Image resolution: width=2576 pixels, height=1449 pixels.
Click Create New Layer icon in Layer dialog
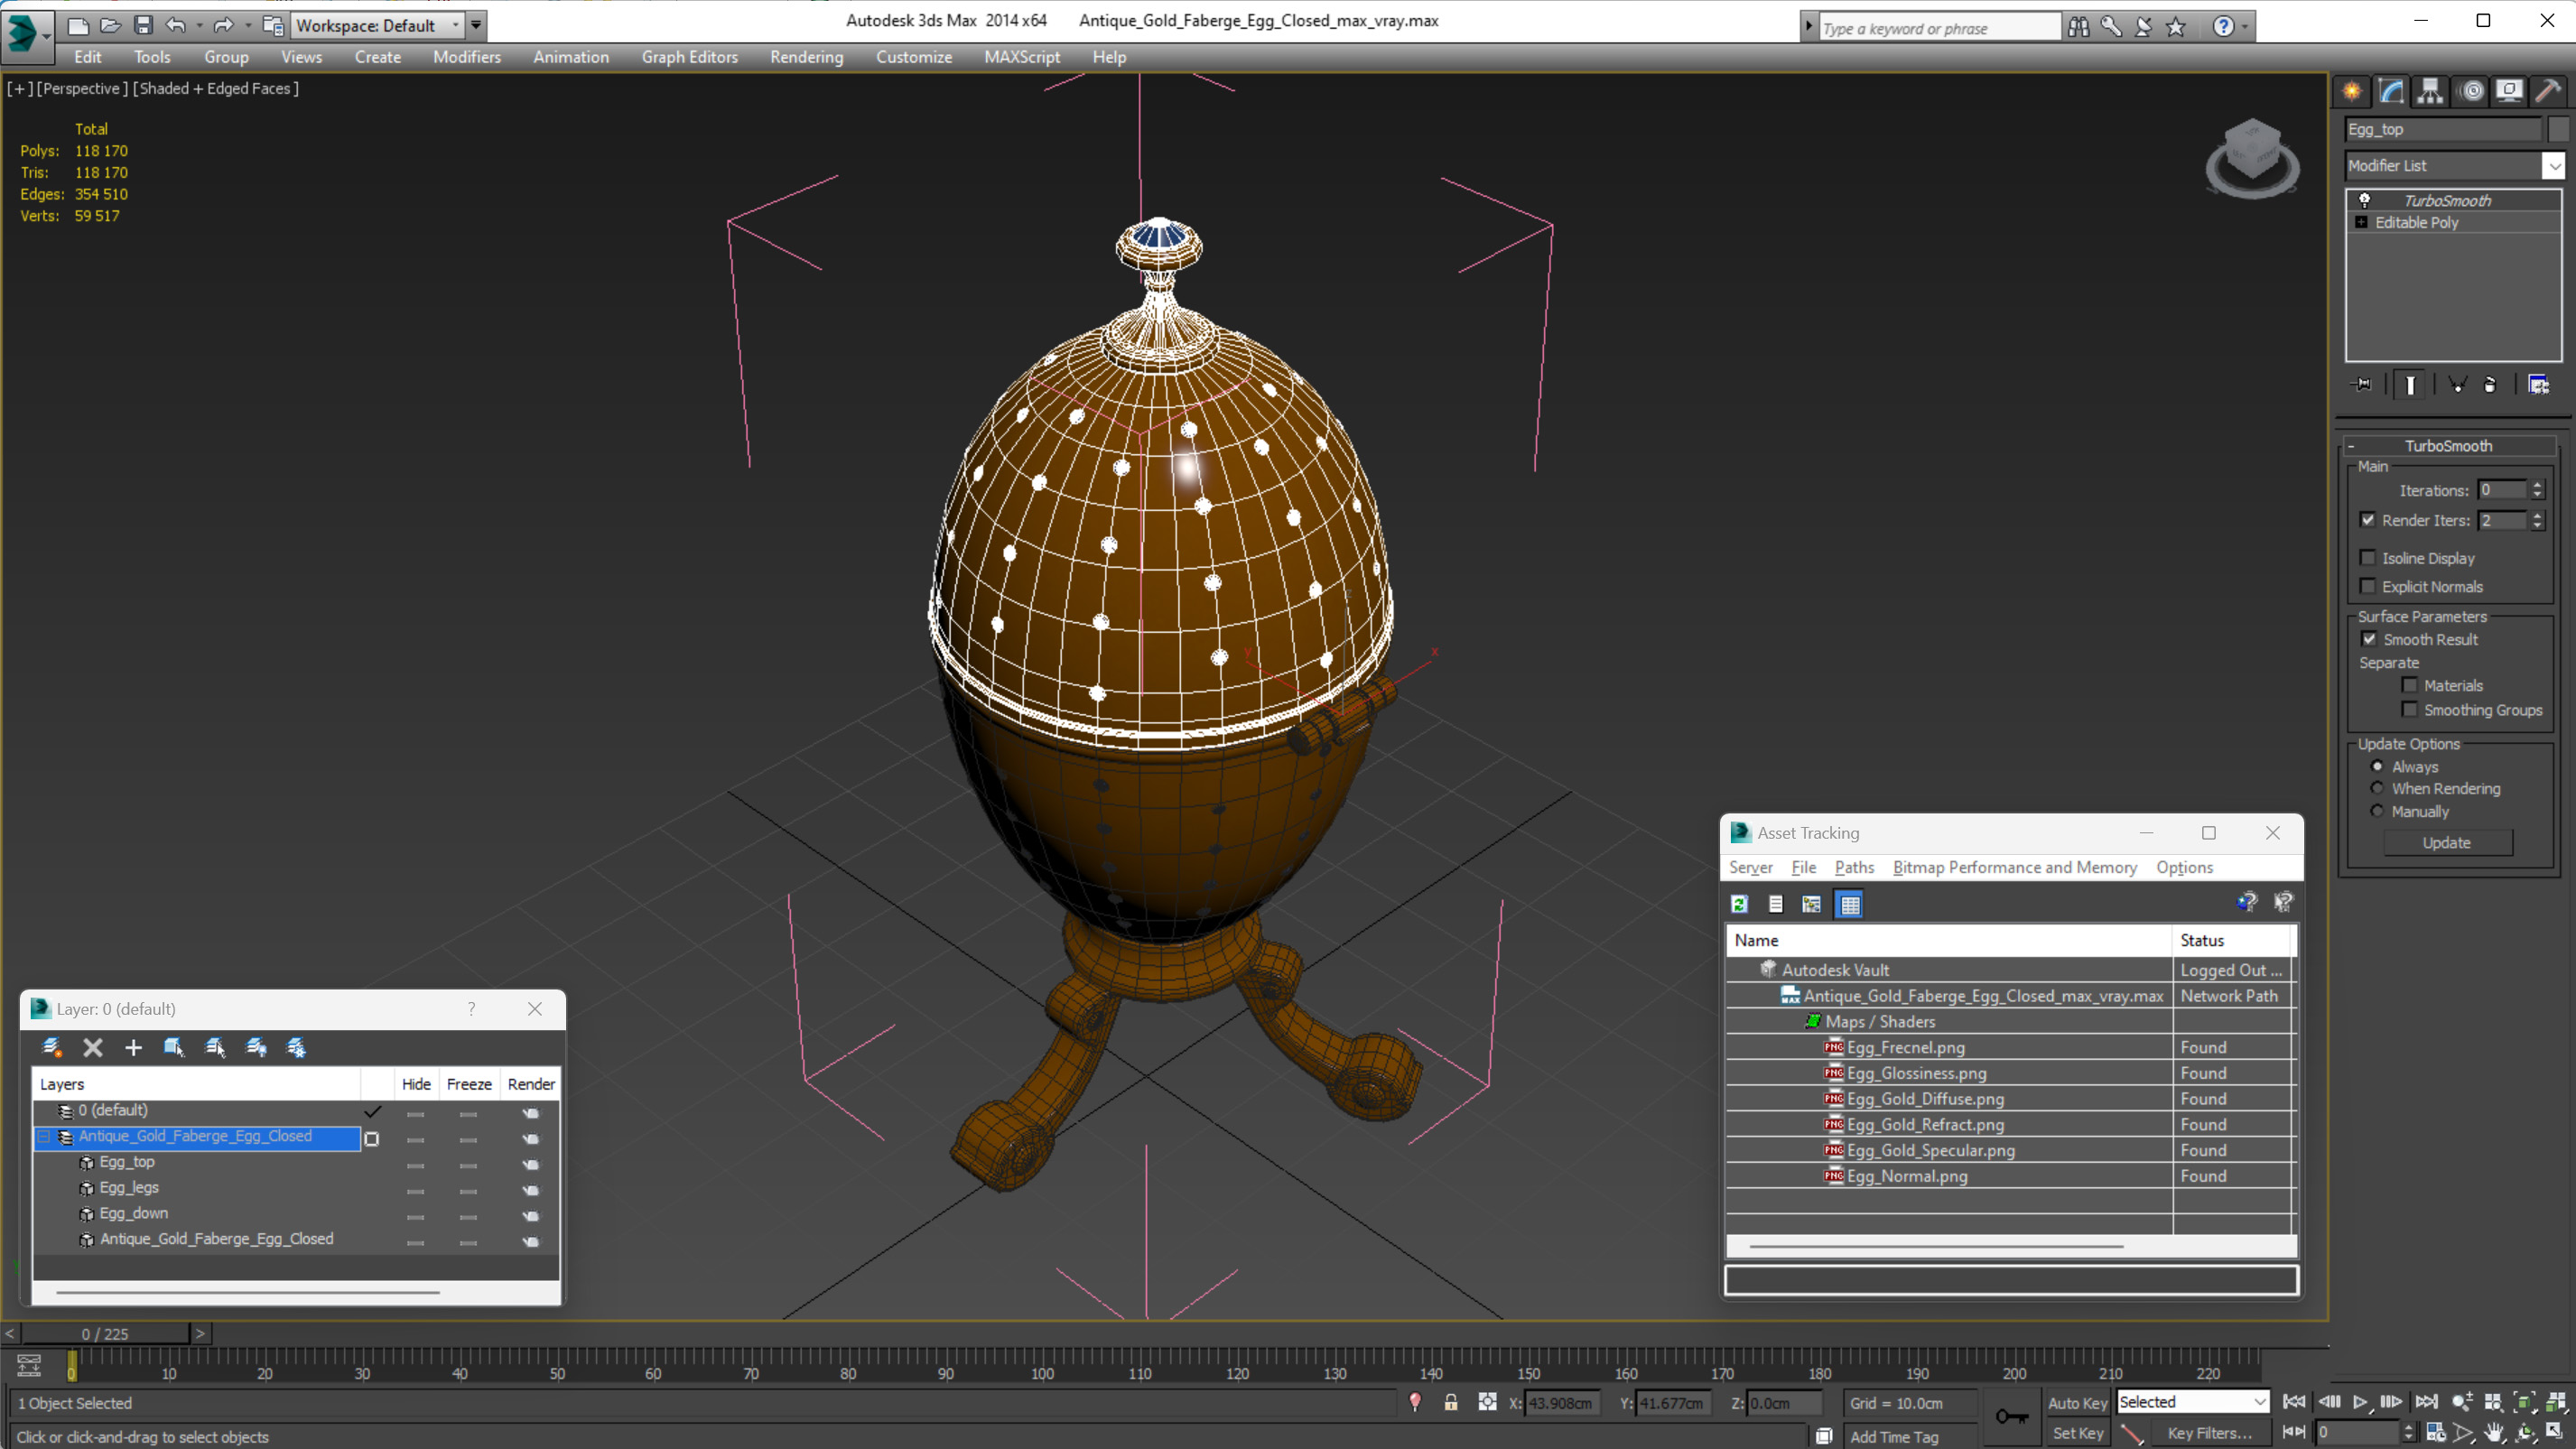pos(52,1047)
